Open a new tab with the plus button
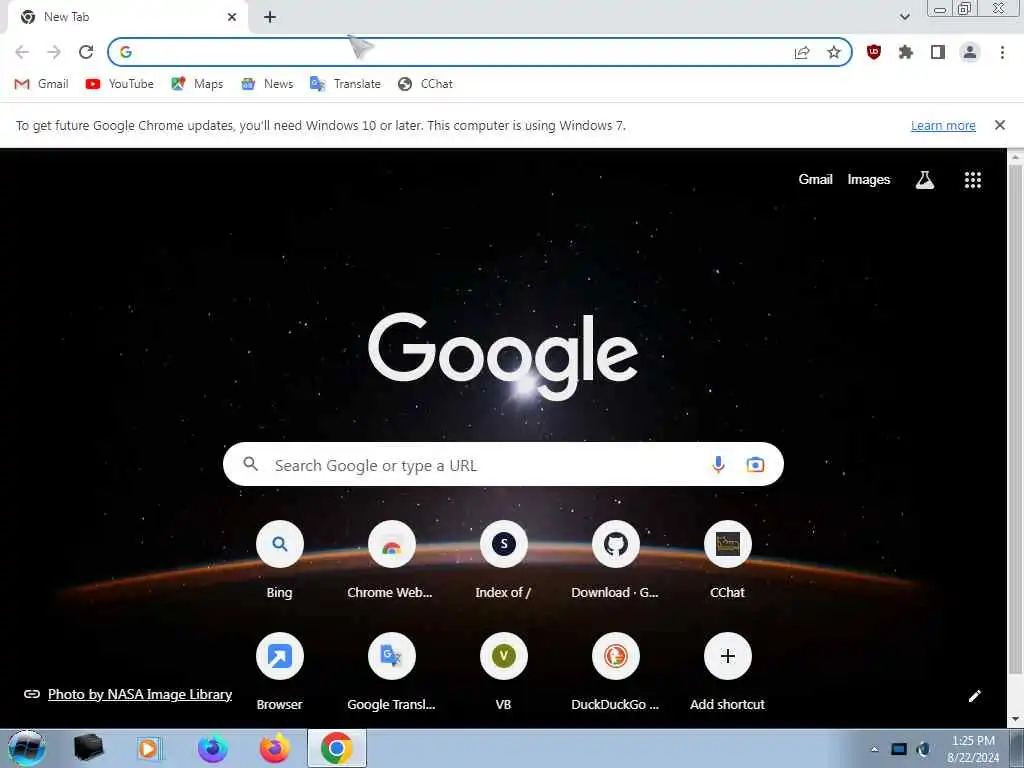The height and width of the screenshot is (768, 1024). [x=270, y=18]
